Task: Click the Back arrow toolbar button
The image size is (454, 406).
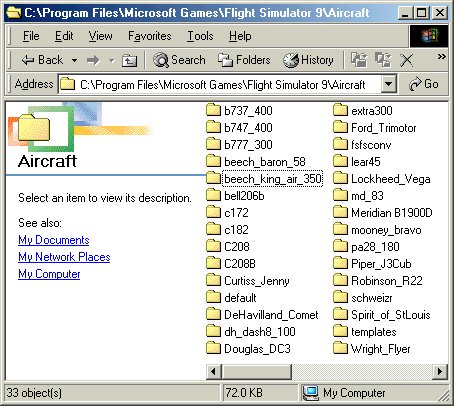Action: click(42, 60)
